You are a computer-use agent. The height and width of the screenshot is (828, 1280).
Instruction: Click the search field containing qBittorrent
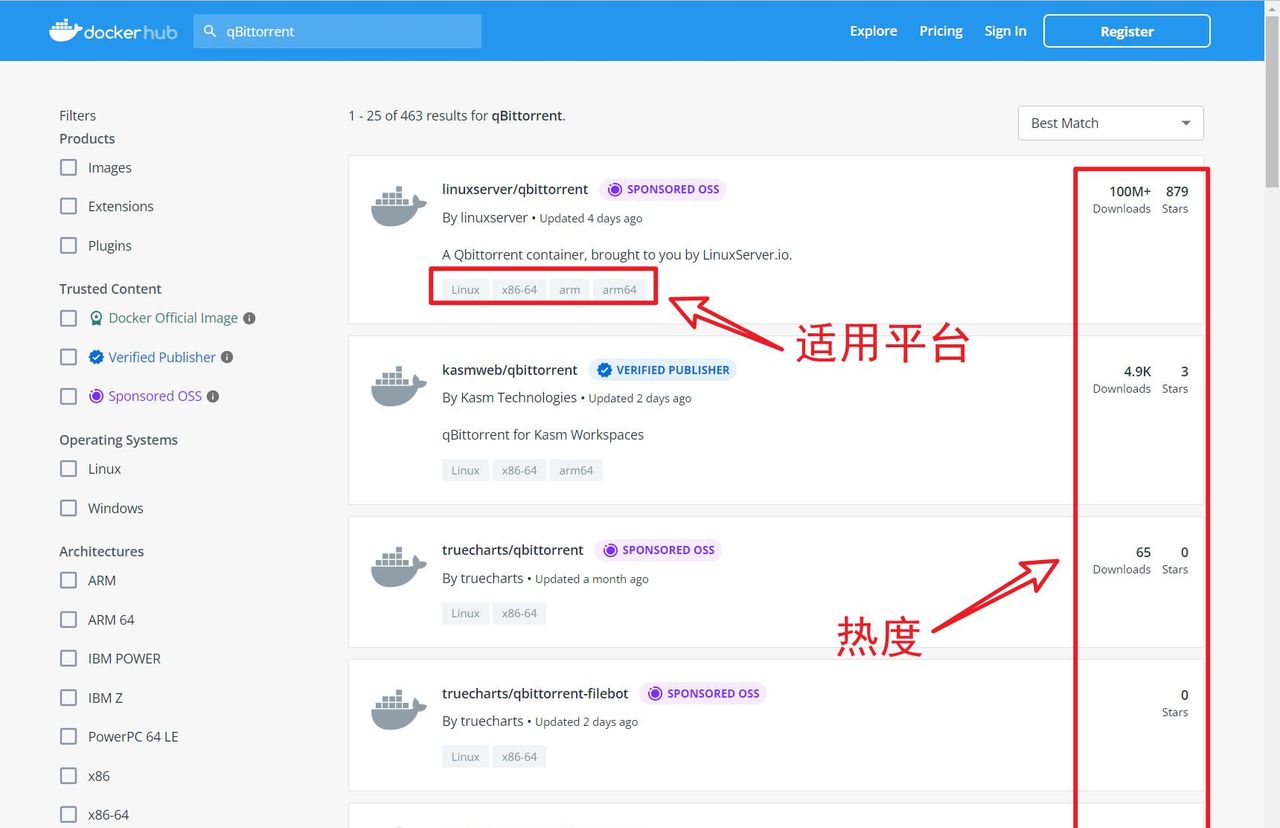[337, 31]
